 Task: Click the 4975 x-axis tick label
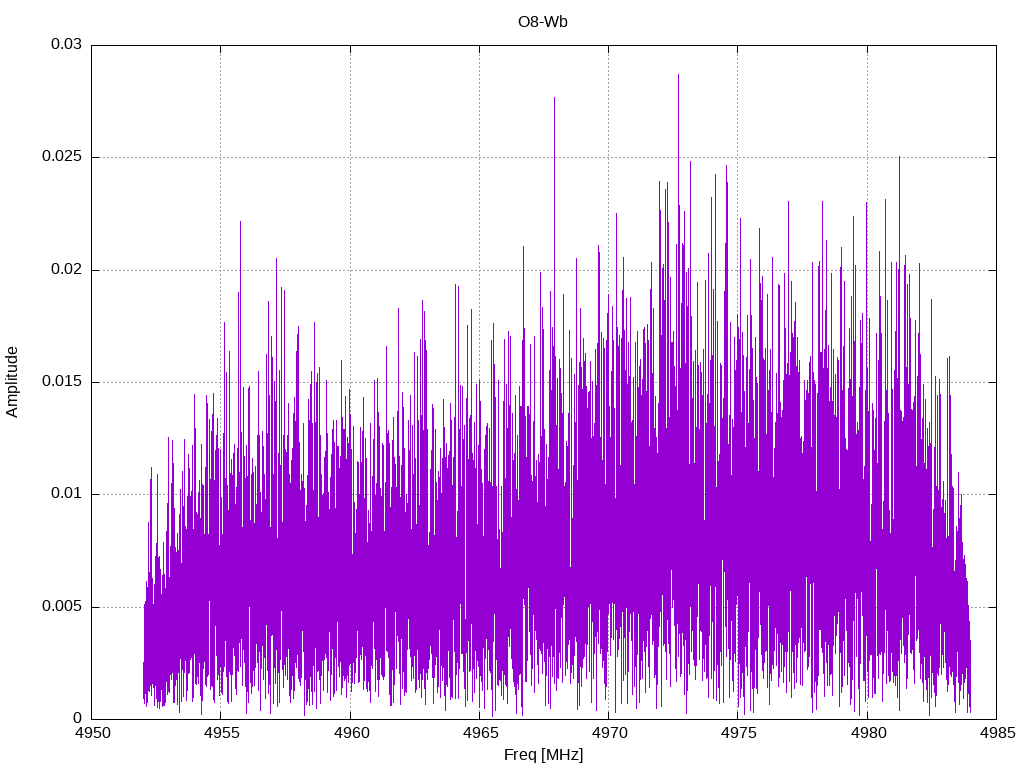click(x=738, y=733)
